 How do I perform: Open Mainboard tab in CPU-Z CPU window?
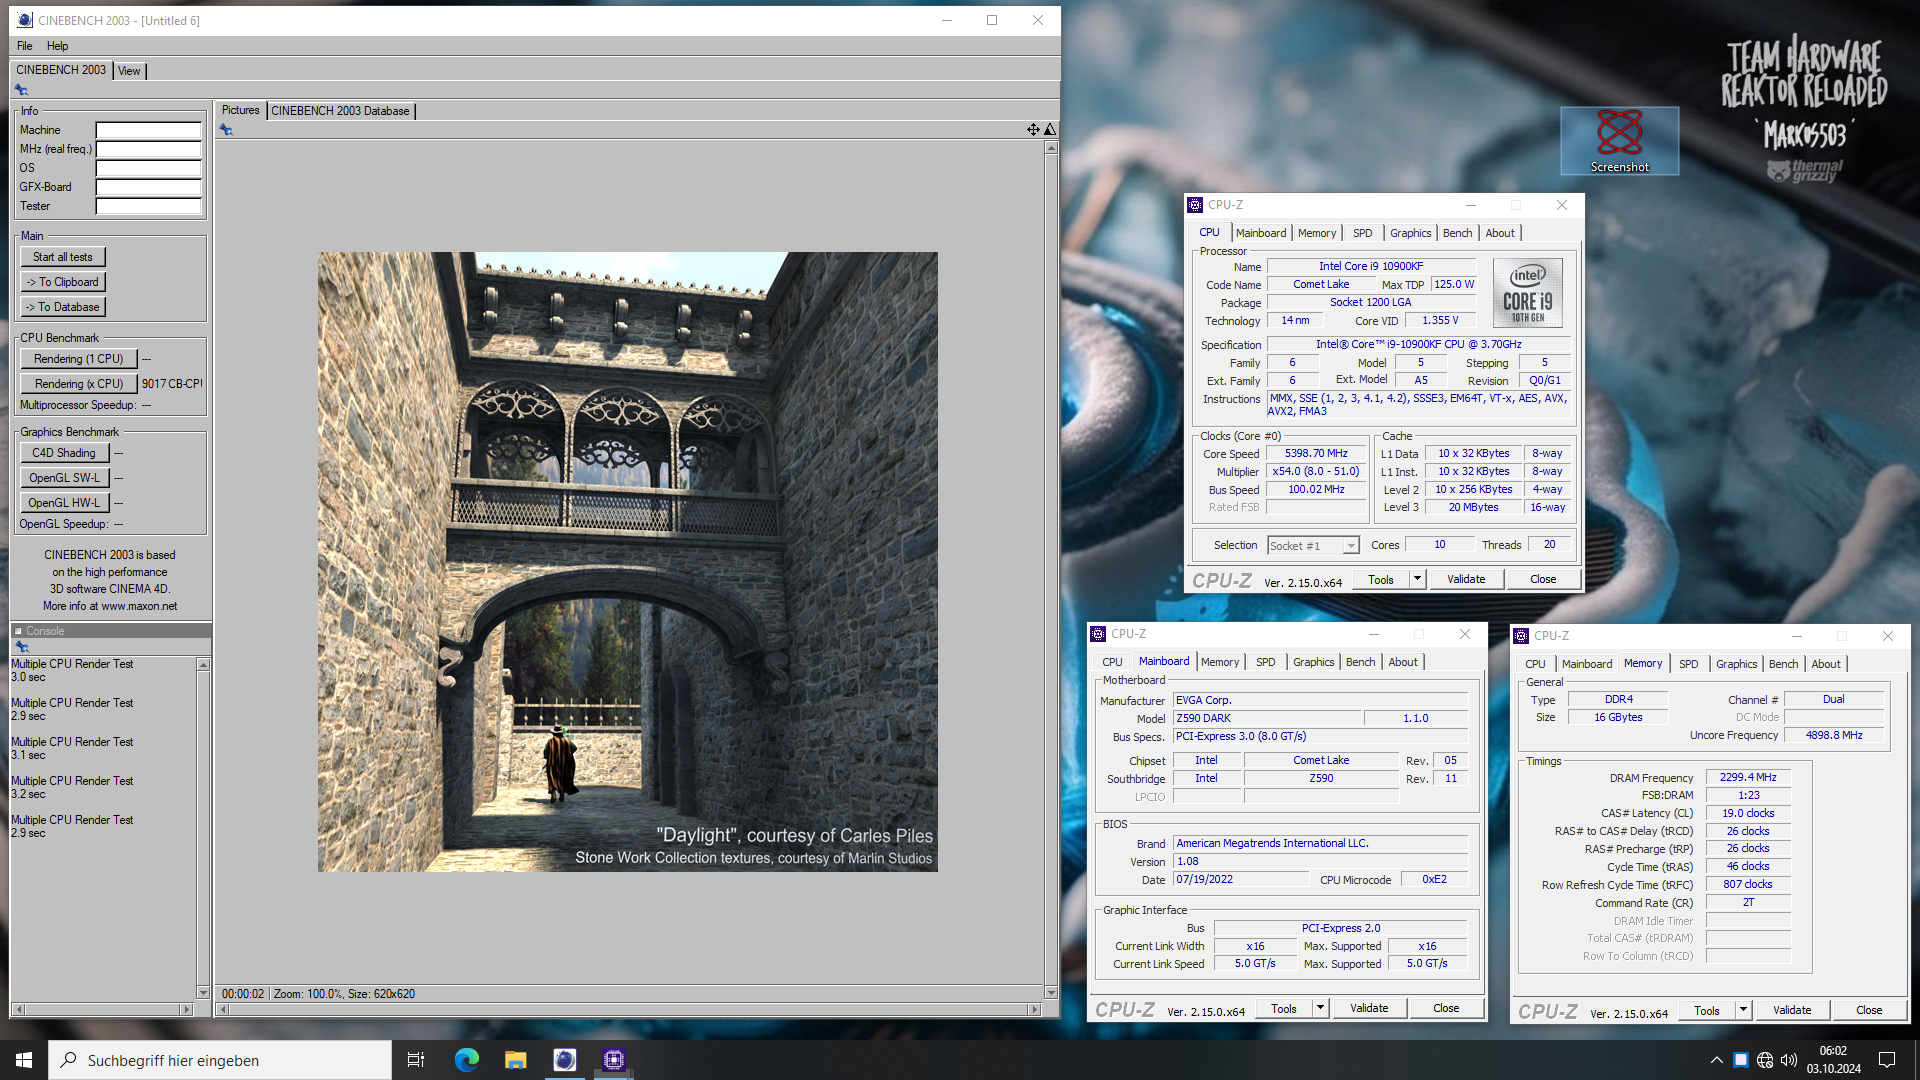click(1261, 233)
